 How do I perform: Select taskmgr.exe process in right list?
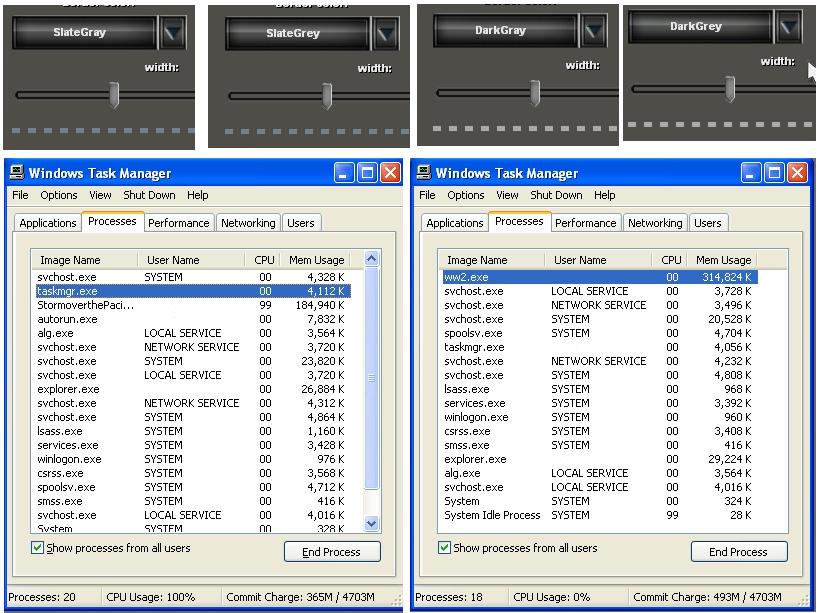pos(600,347)
